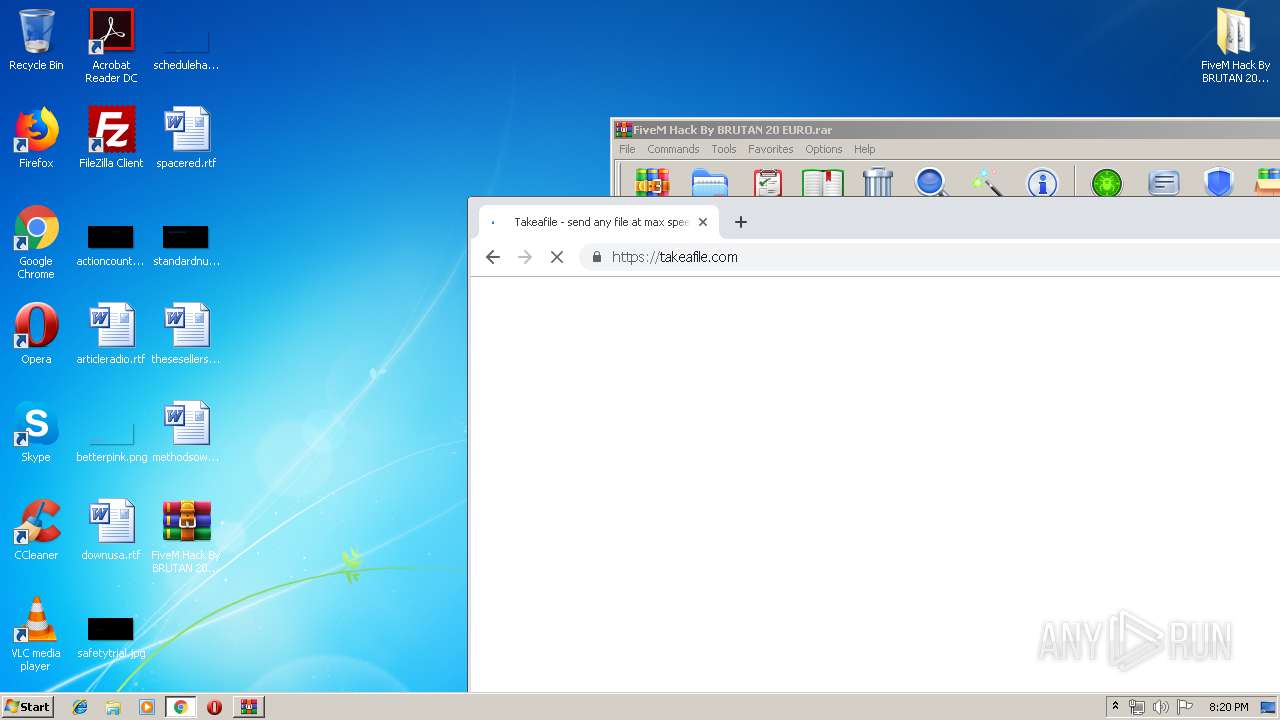Screen dimensions: 1280x720
Task: Click WinRAR Test archive clipboard icon
Action: (x=767, y=183)
